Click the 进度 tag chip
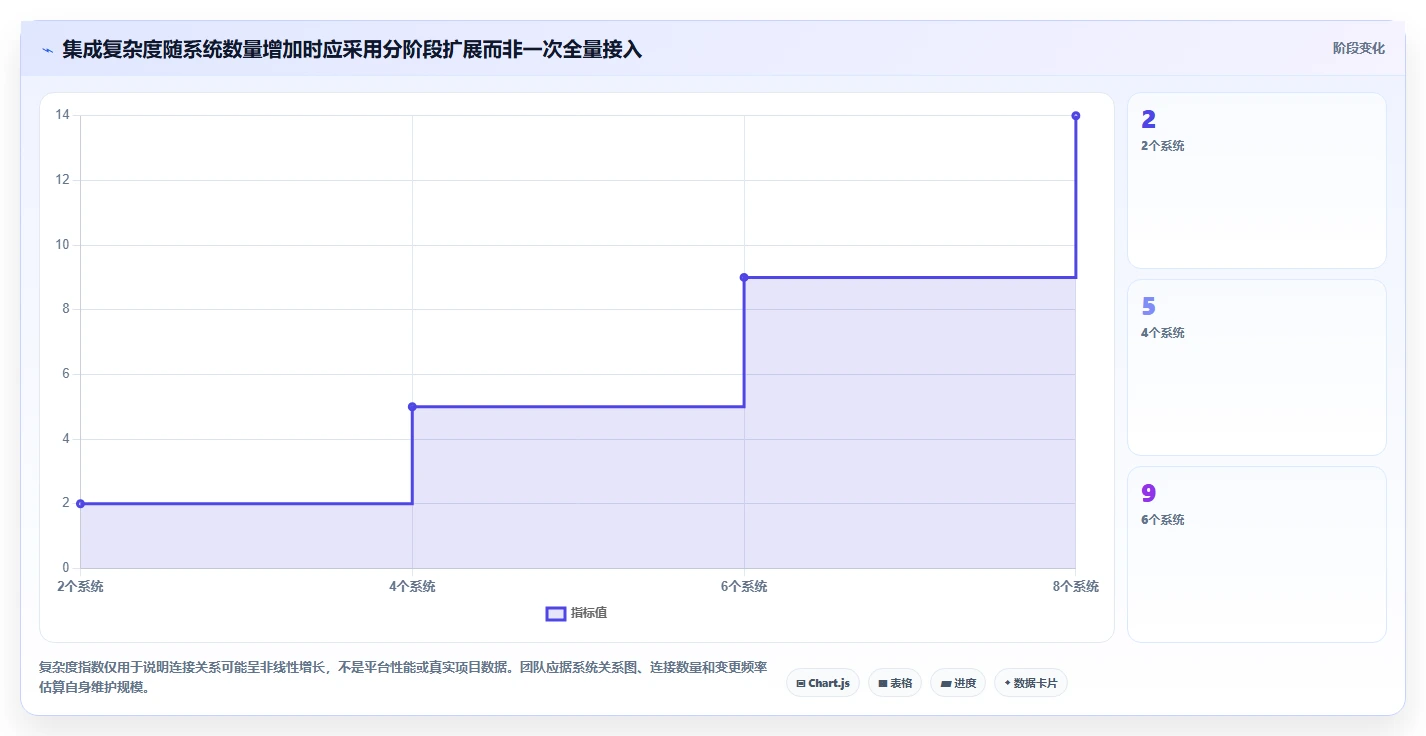The image size is (1426, 736). click(x=958, y=683)
